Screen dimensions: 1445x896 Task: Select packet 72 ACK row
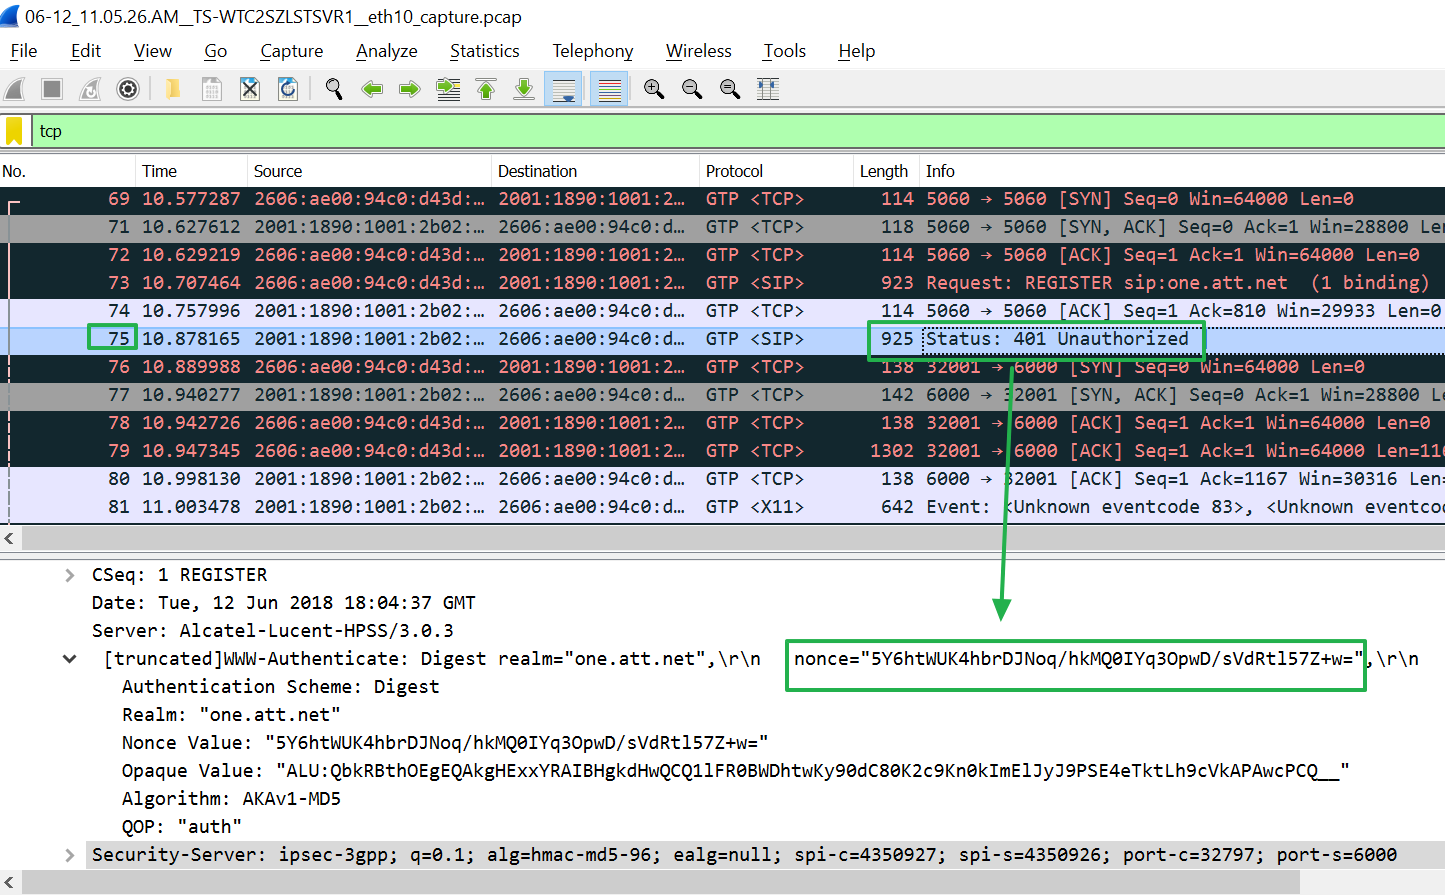[x=722, y=255]
